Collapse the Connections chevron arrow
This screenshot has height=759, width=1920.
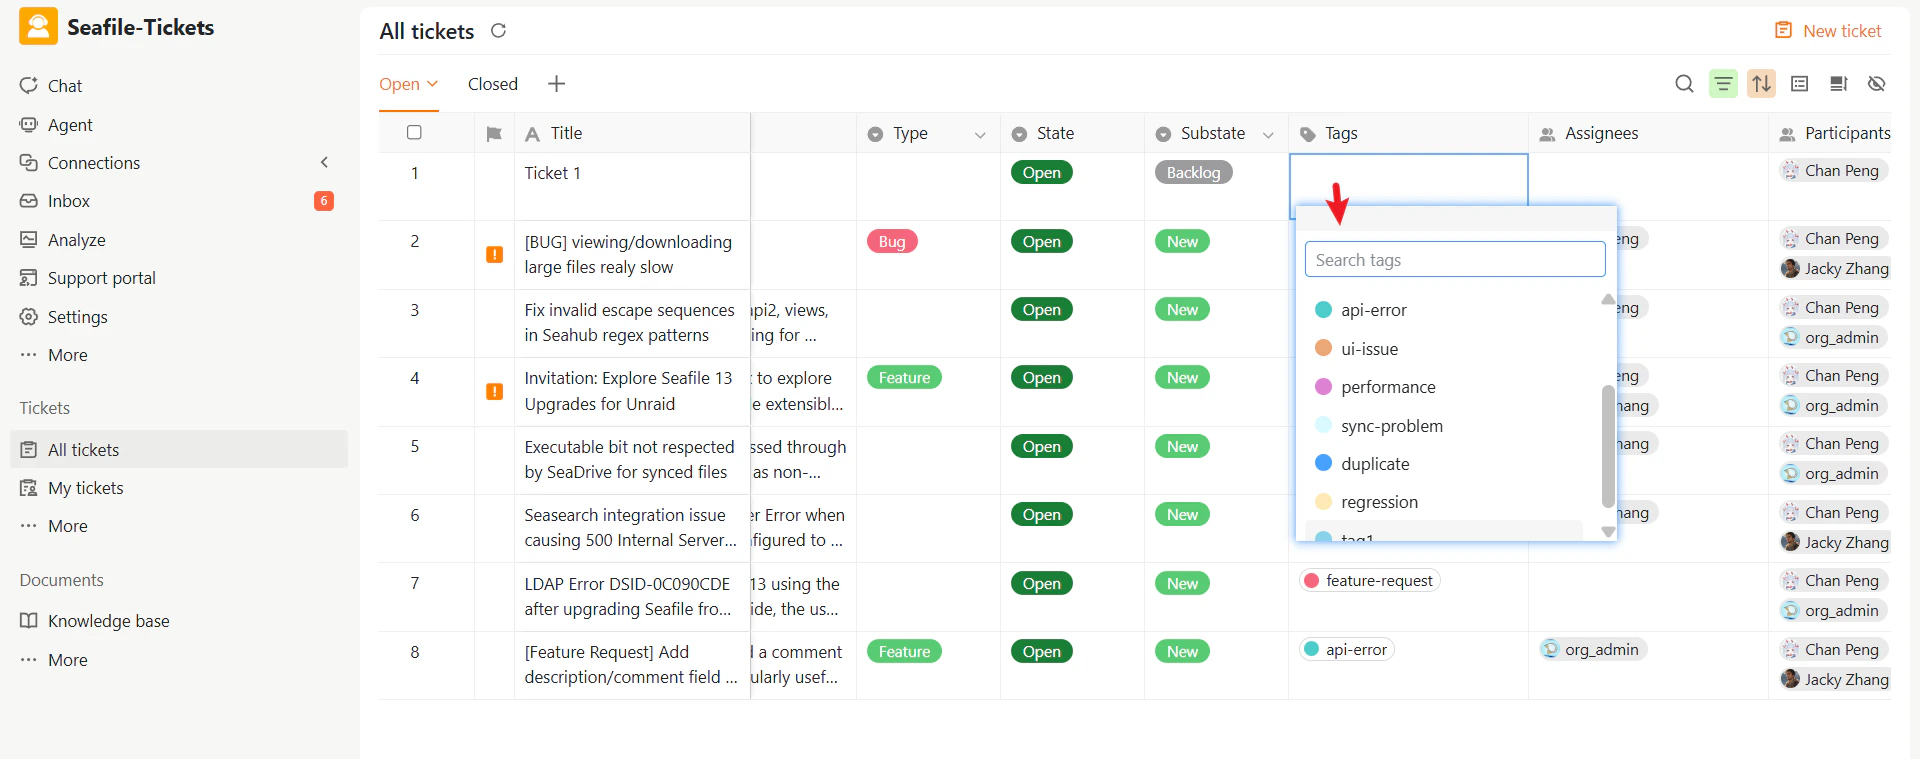[324, 162]
